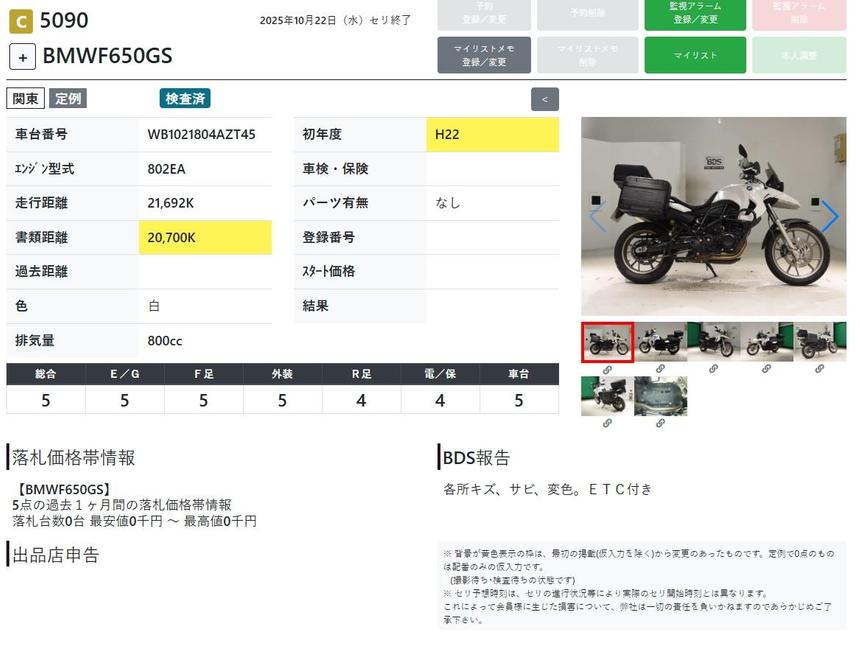Image resolution: width=860 pixels, height=665 pixels.
Task: Click link icon under second thumbnail
Action: click(x=660, y=369)
